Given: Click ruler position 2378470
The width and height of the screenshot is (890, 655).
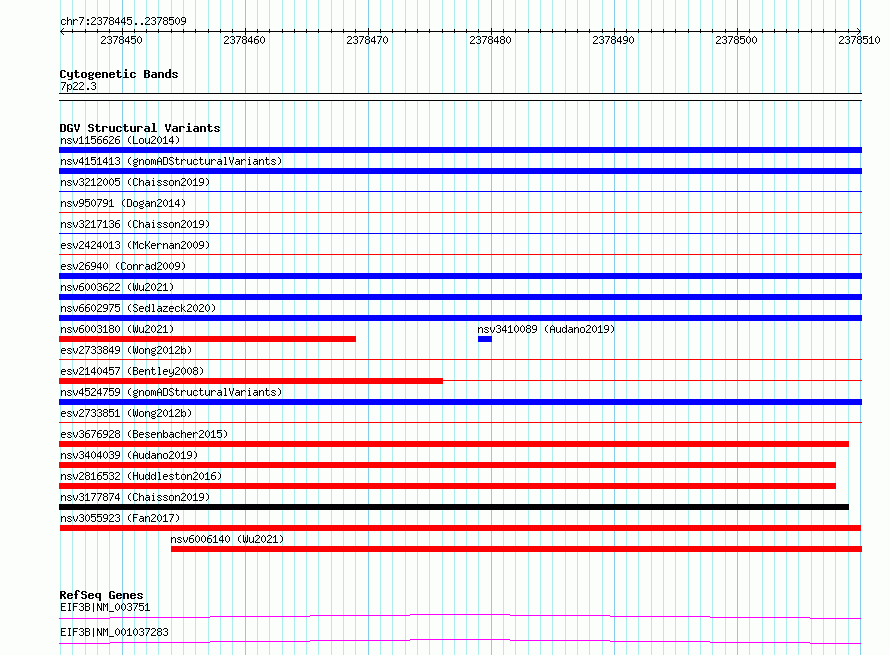Looking at the screenshot, I should click(368, 40).
